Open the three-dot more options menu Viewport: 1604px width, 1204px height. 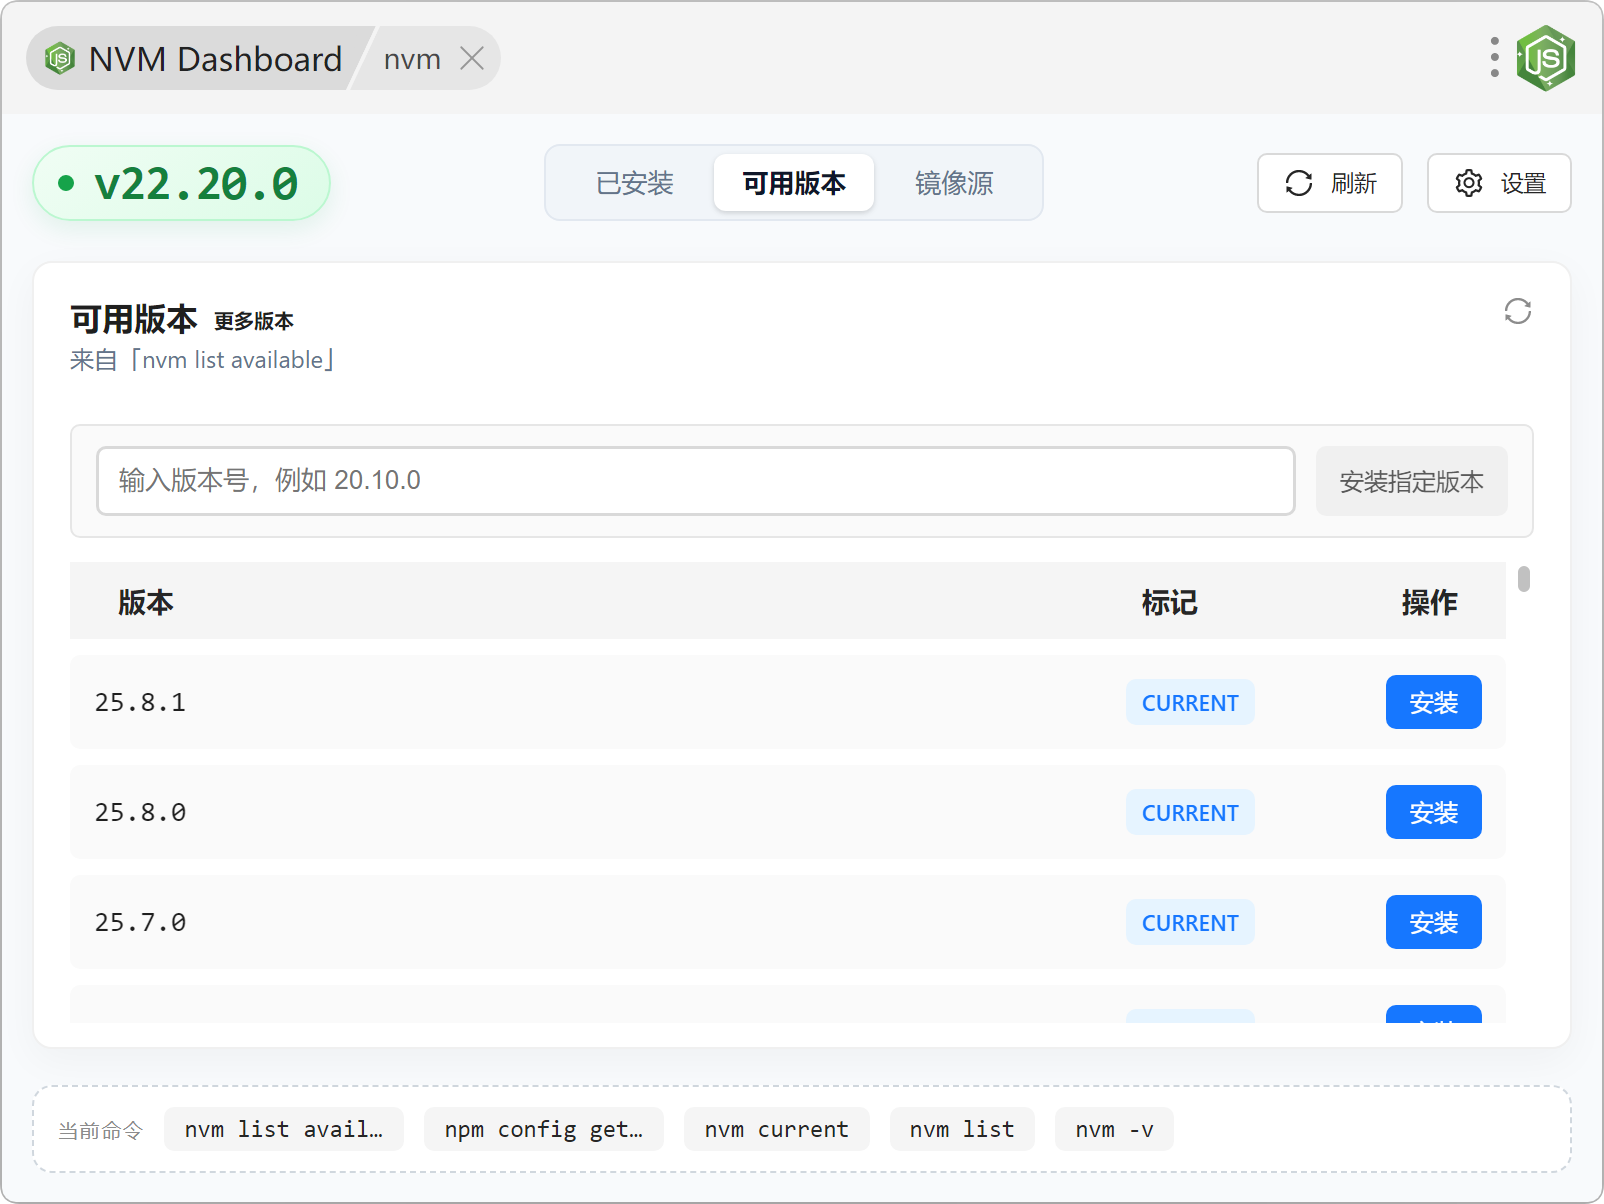pos(1494,58)
